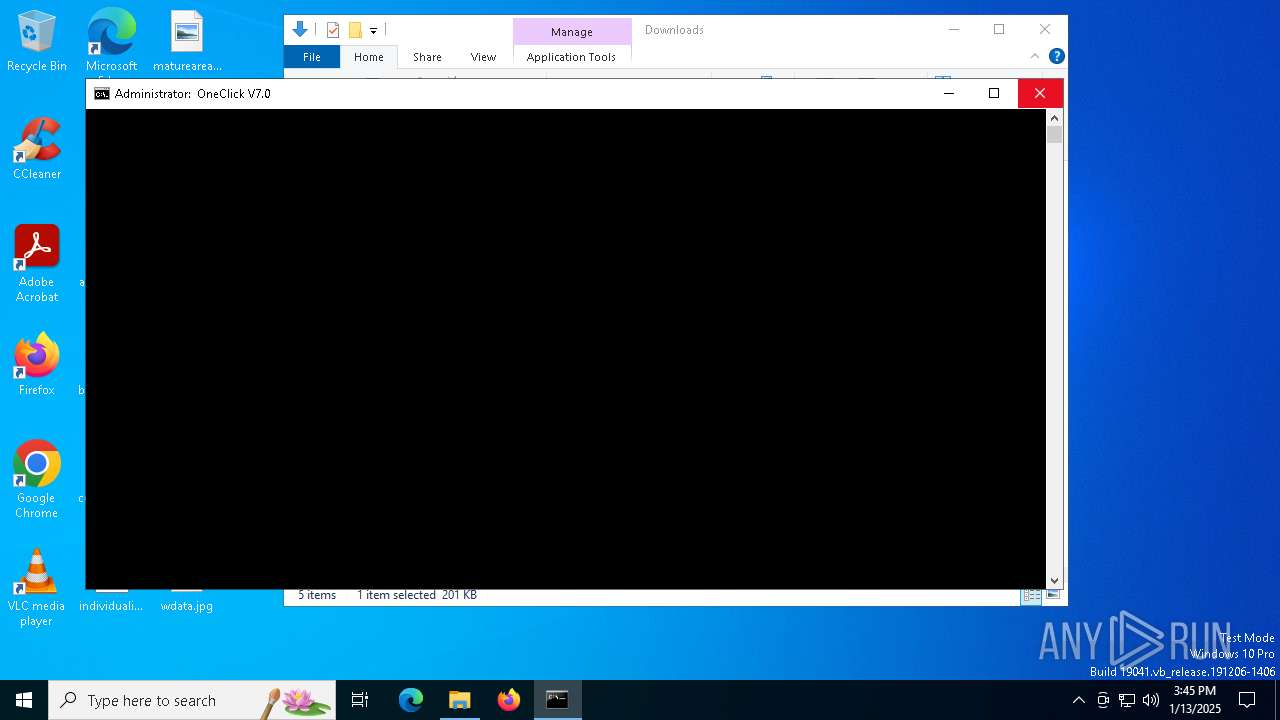Maximize the Downloads Explorer window
This screenshot has width=1280, height=720.
[999, 30]
